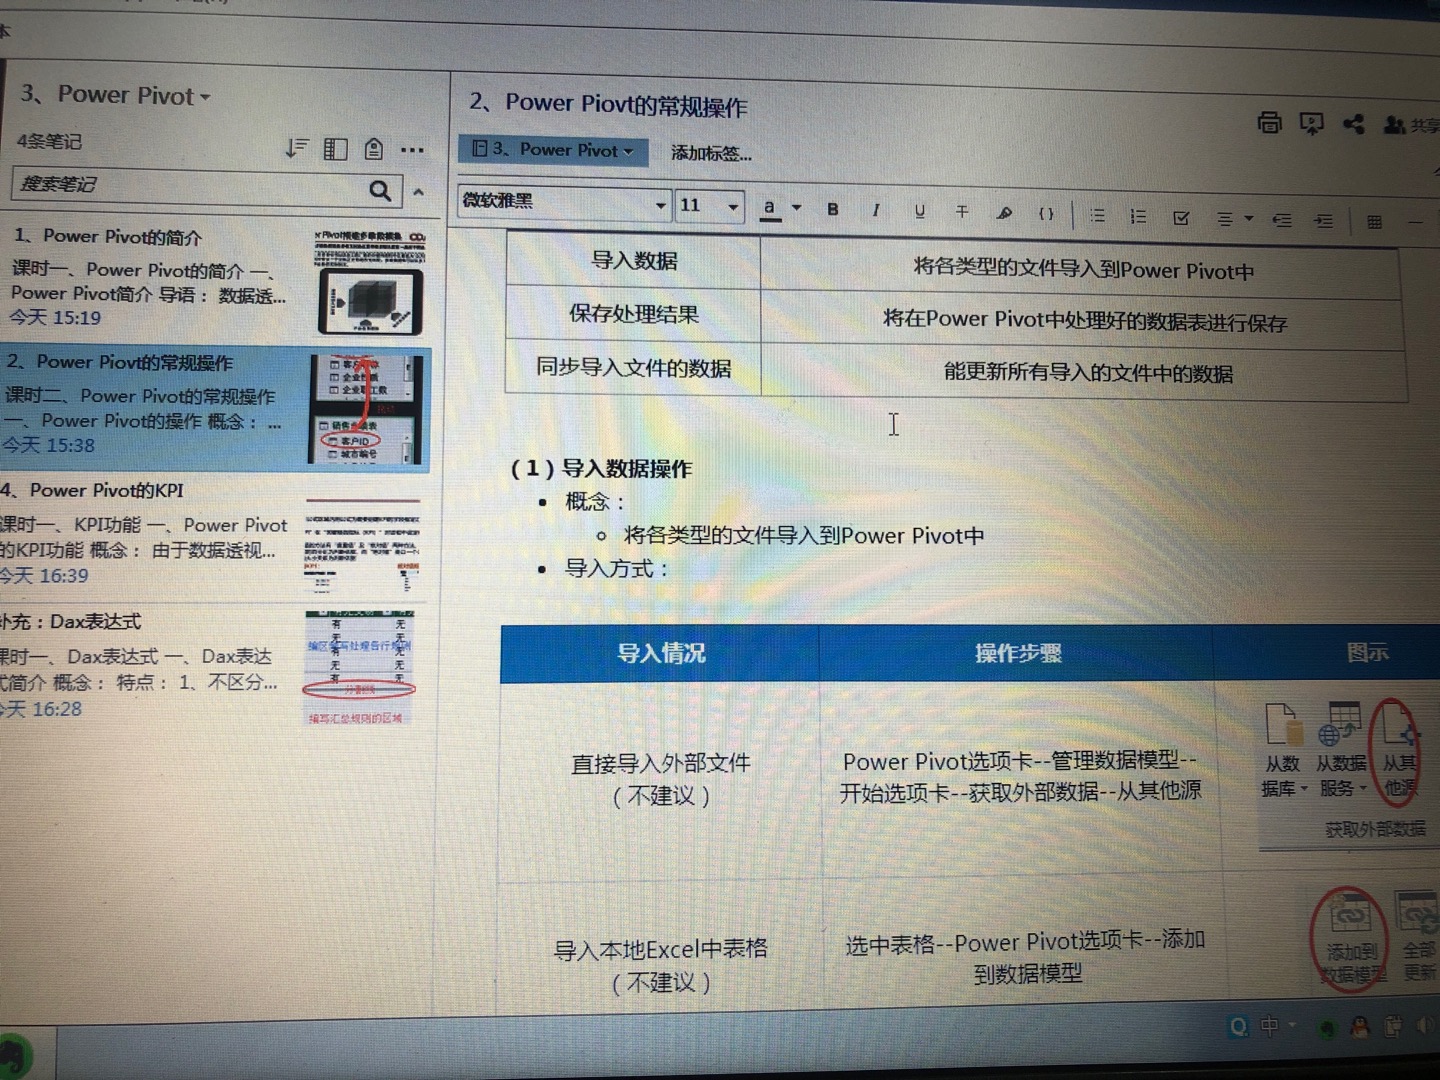Screen dimensions: 1440x1080
Task: Click the '同步导入文件的数据' table cell
Action: click(x=634, y=367)
